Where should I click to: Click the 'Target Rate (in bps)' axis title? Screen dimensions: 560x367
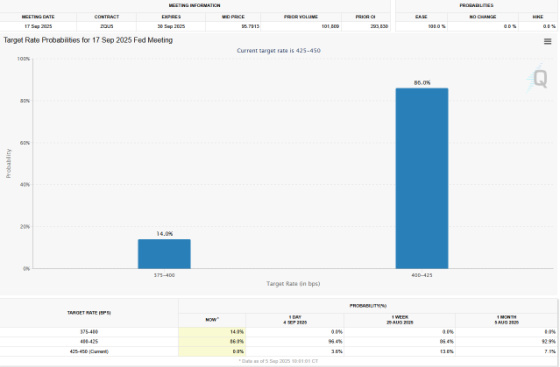293,284
